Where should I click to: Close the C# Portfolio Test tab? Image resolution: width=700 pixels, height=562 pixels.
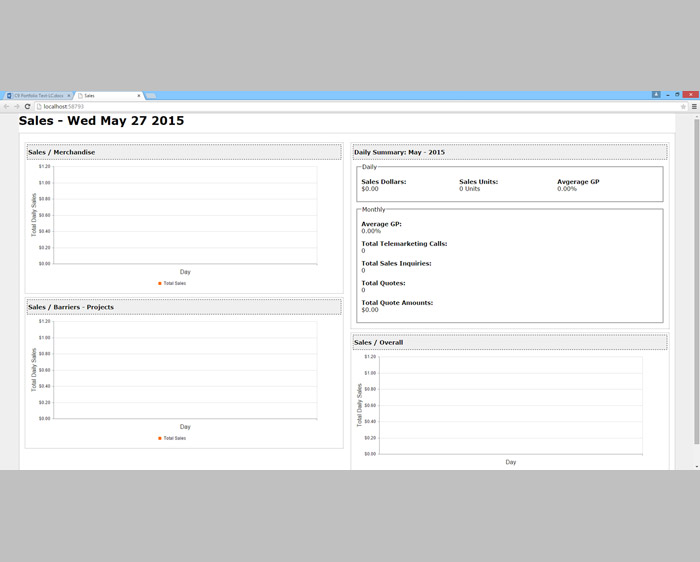point(69,96)
